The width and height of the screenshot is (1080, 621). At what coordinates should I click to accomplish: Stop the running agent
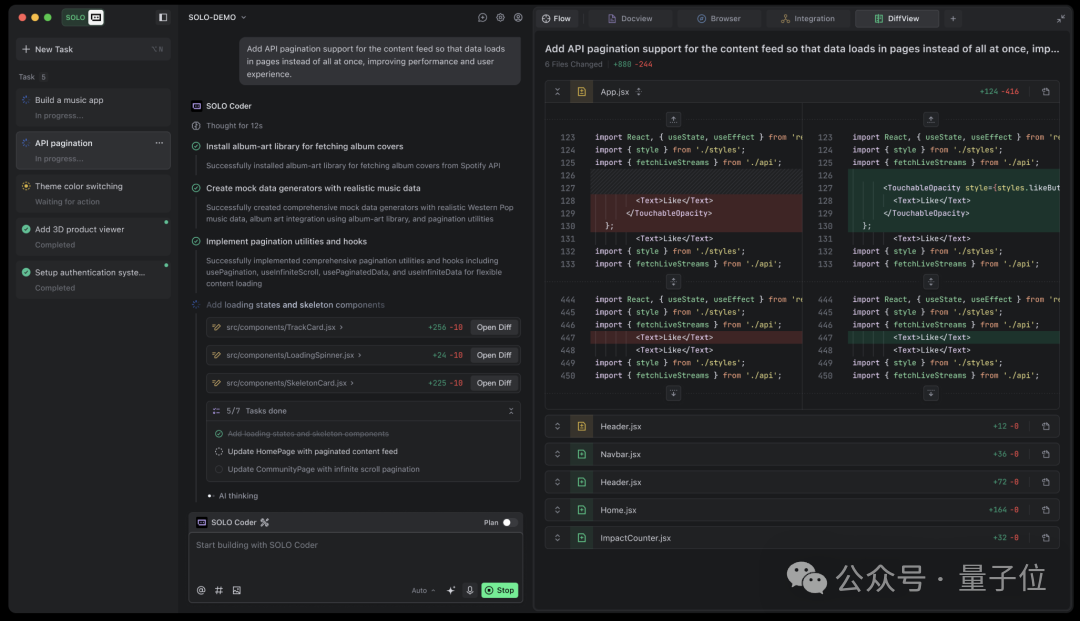pos(499,590)
